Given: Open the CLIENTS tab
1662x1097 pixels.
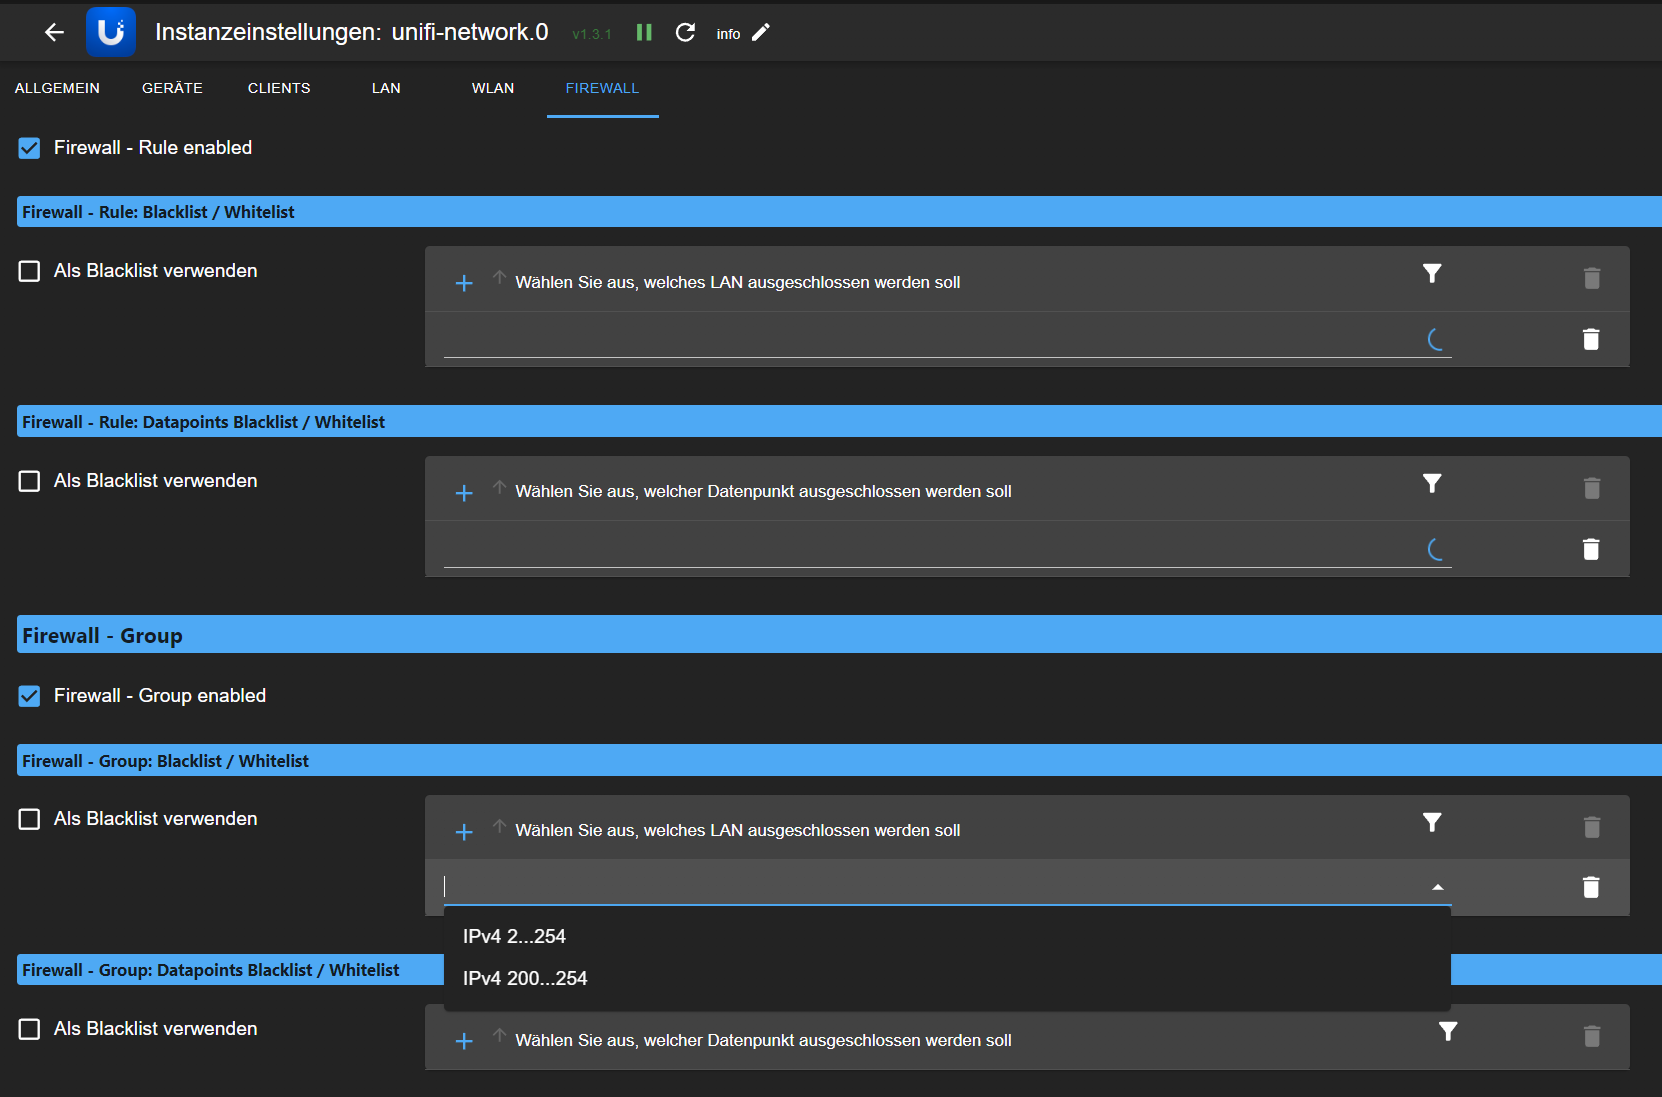Looking at the screenshot, I should click(279, 88).
